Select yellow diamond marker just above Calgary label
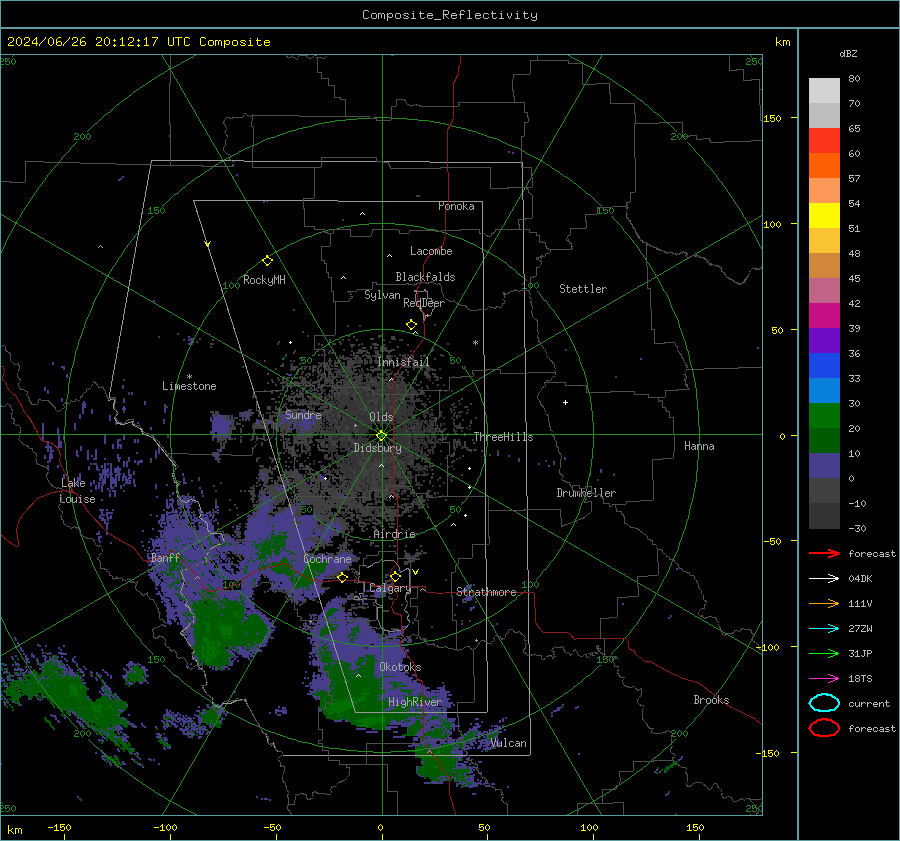This screenshot has height=841, width=900. 395,576
